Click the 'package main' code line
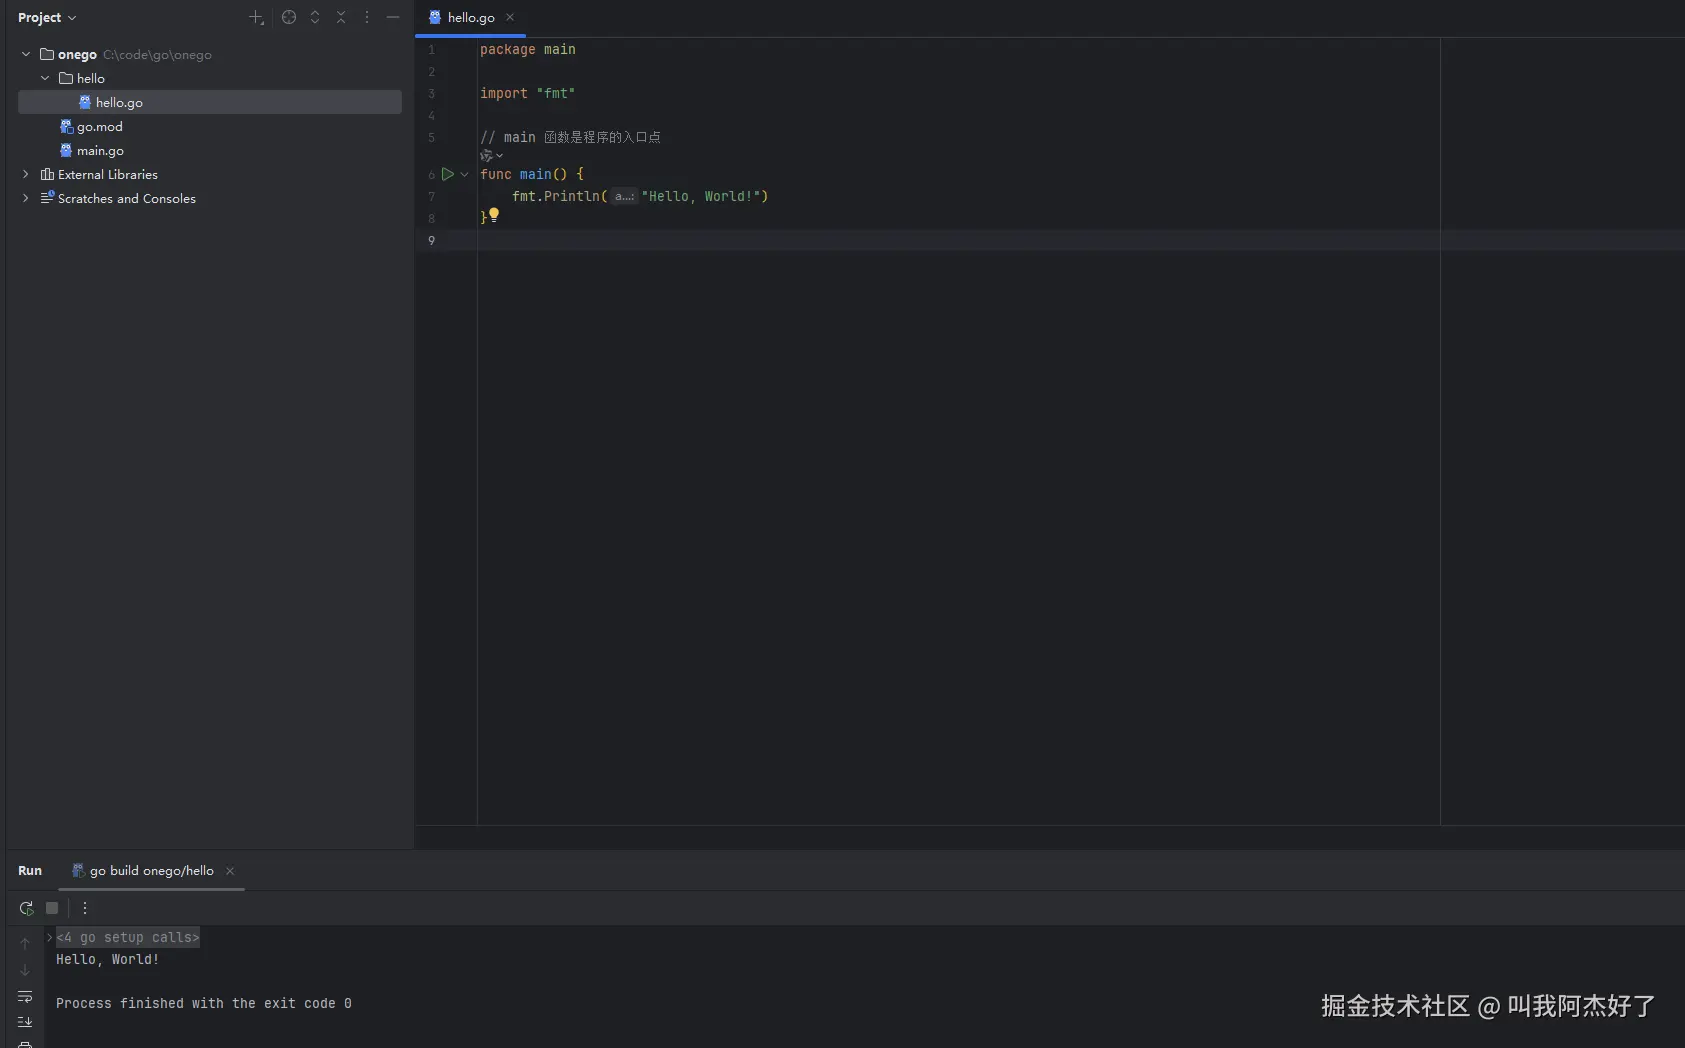Image resolution: width=1685 pixels, height=1048 pixels. tap(528, 49)
